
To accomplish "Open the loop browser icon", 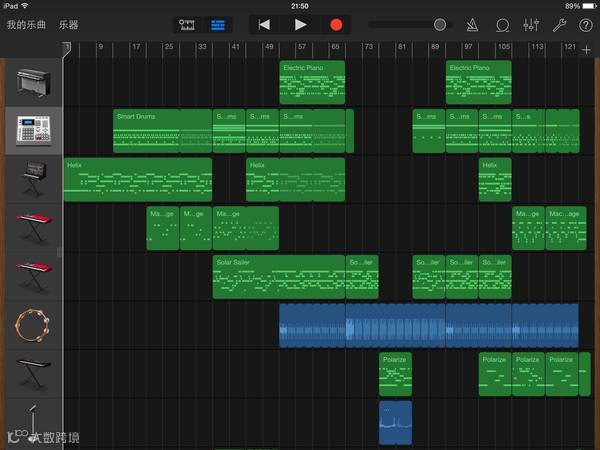I will click(x=502, y=25).
